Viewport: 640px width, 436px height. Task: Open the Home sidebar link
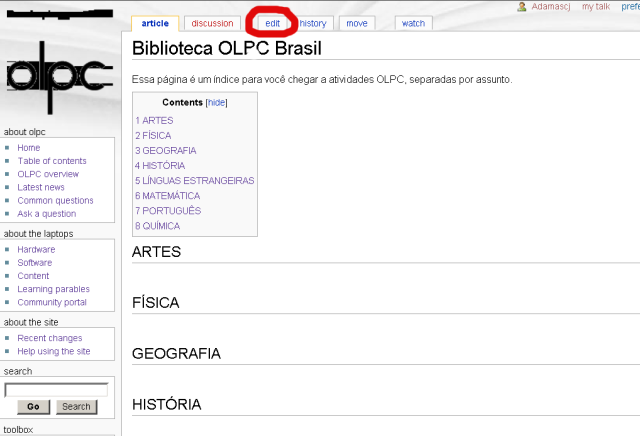click(29, 148)
